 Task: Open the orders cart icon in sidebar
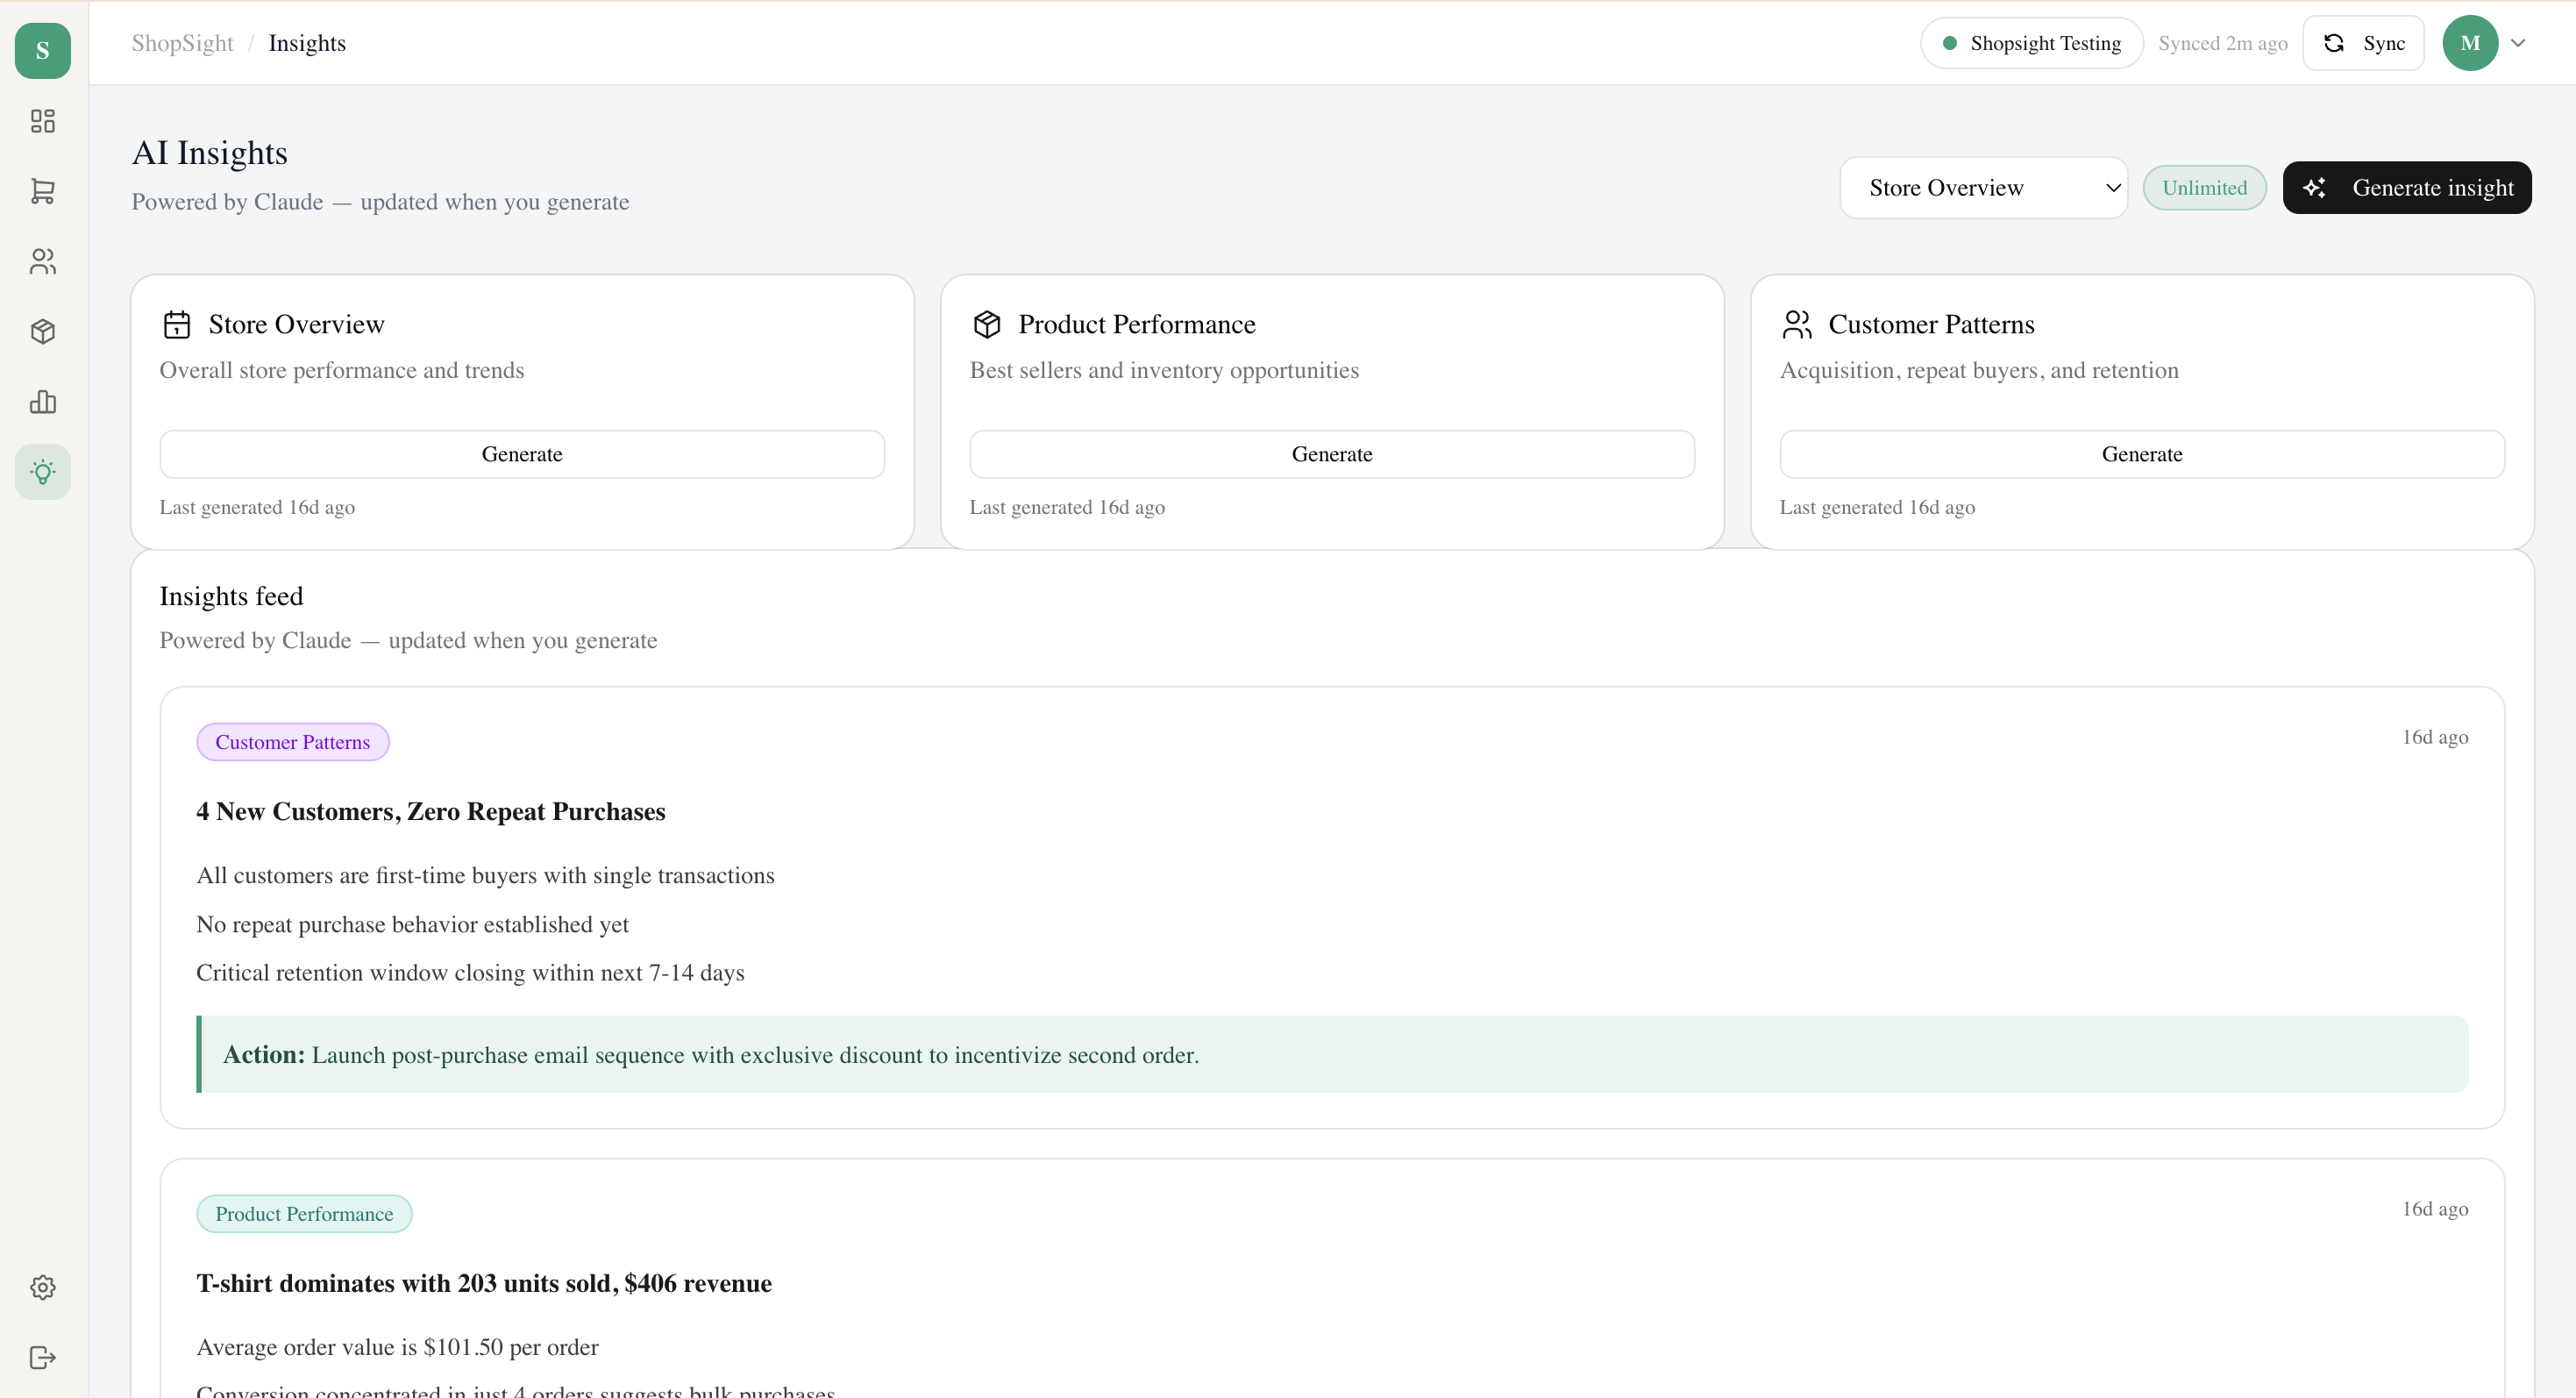pyautogui.click(x=43, y=191)
